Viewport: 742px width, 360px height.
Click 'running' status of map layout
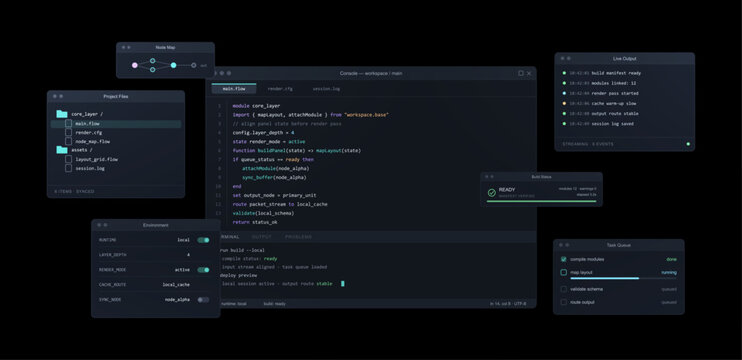[669, 272]
